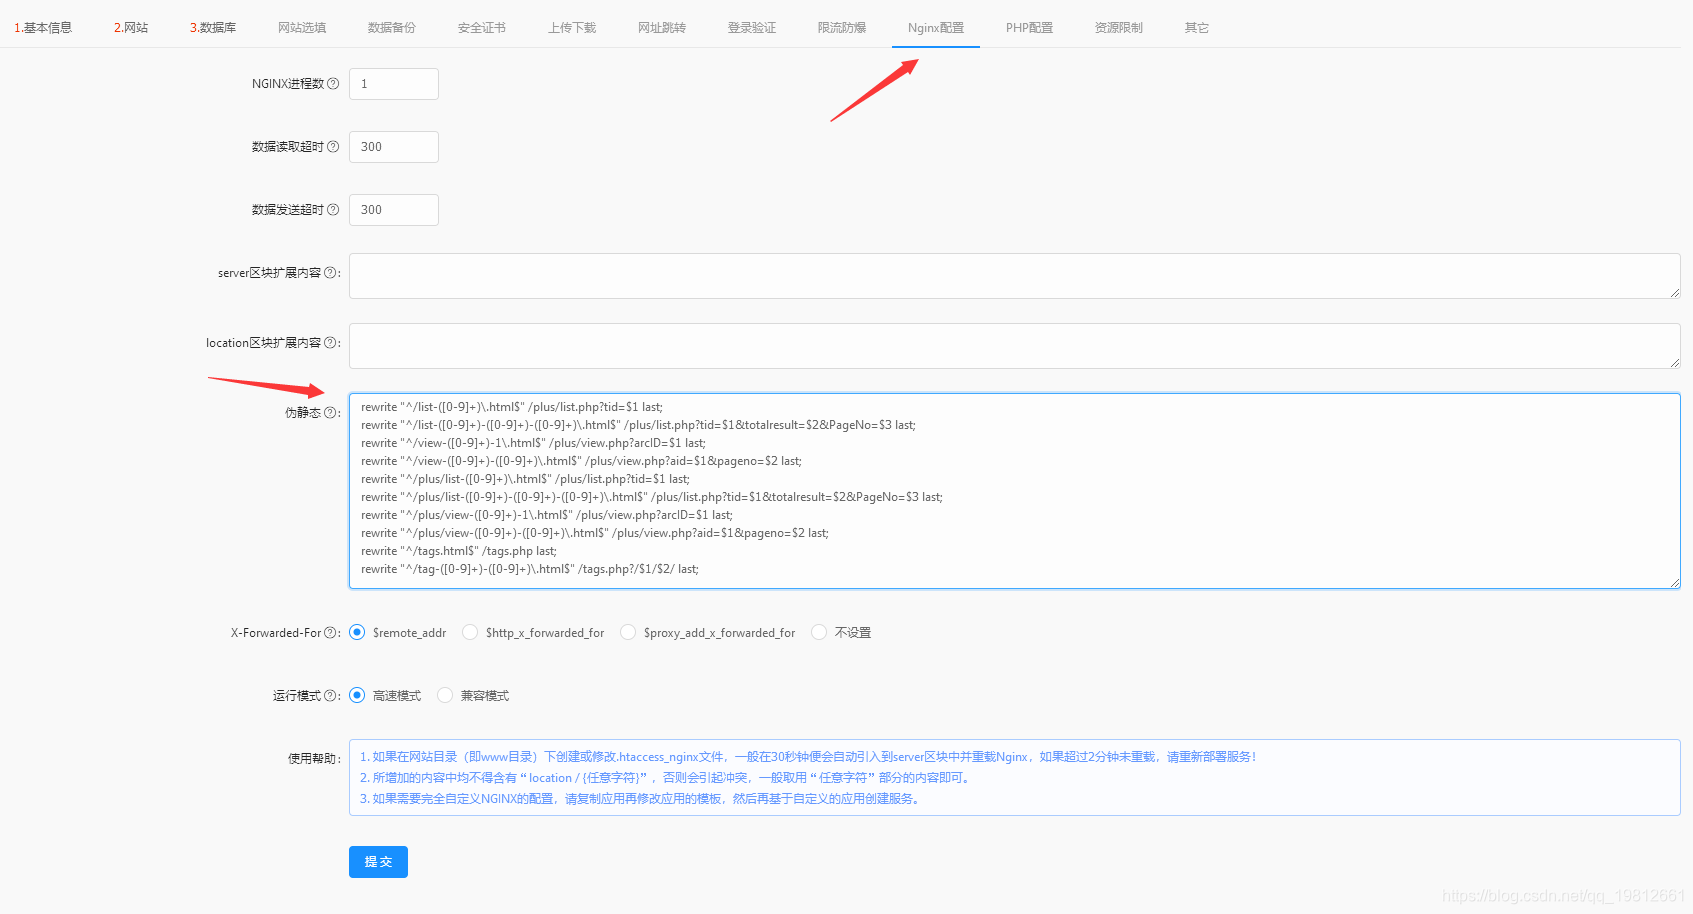The height and width of the screenshot is (914, 1693).
Task: Select Nginx配置 tab
Action: (x=936, y=28)
